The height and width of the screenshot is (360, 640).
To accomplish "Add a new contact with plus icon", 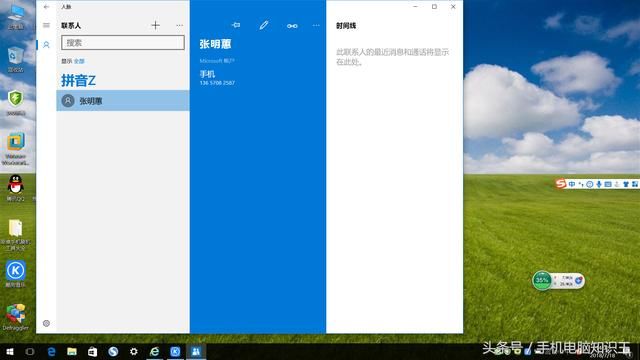I will click(x=156, y=25).
